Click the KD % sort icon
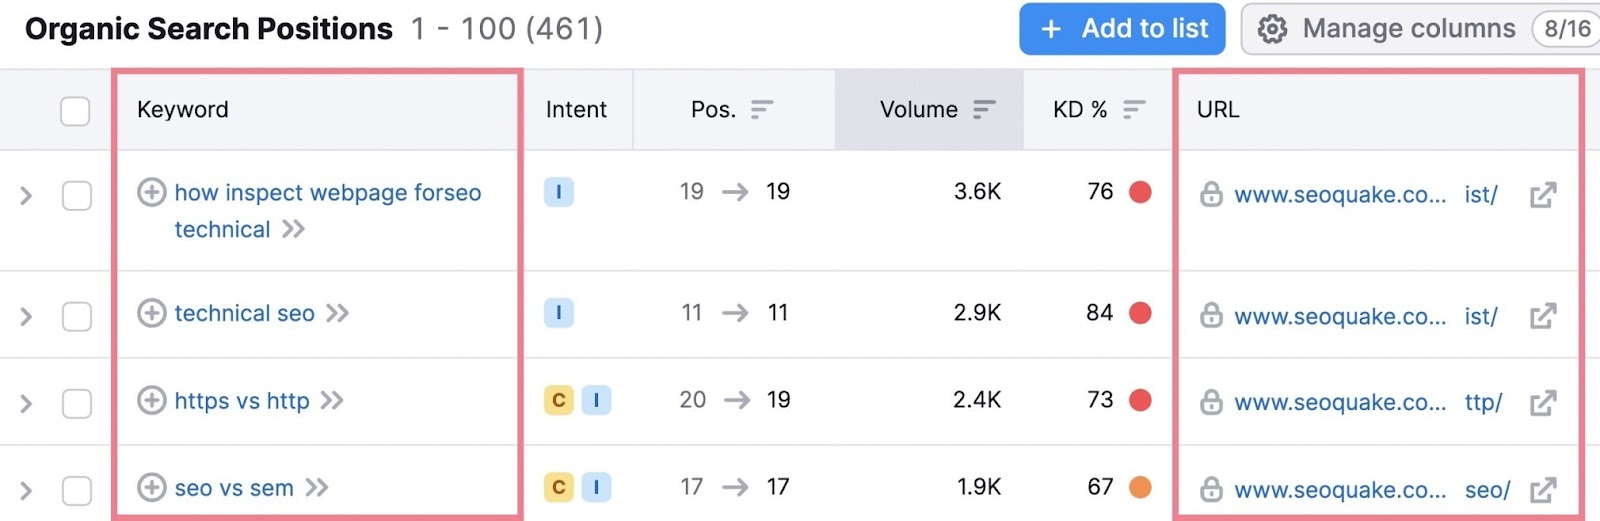The height and width of the screenshot is (521, 1600). click(x=1133, y=109)
